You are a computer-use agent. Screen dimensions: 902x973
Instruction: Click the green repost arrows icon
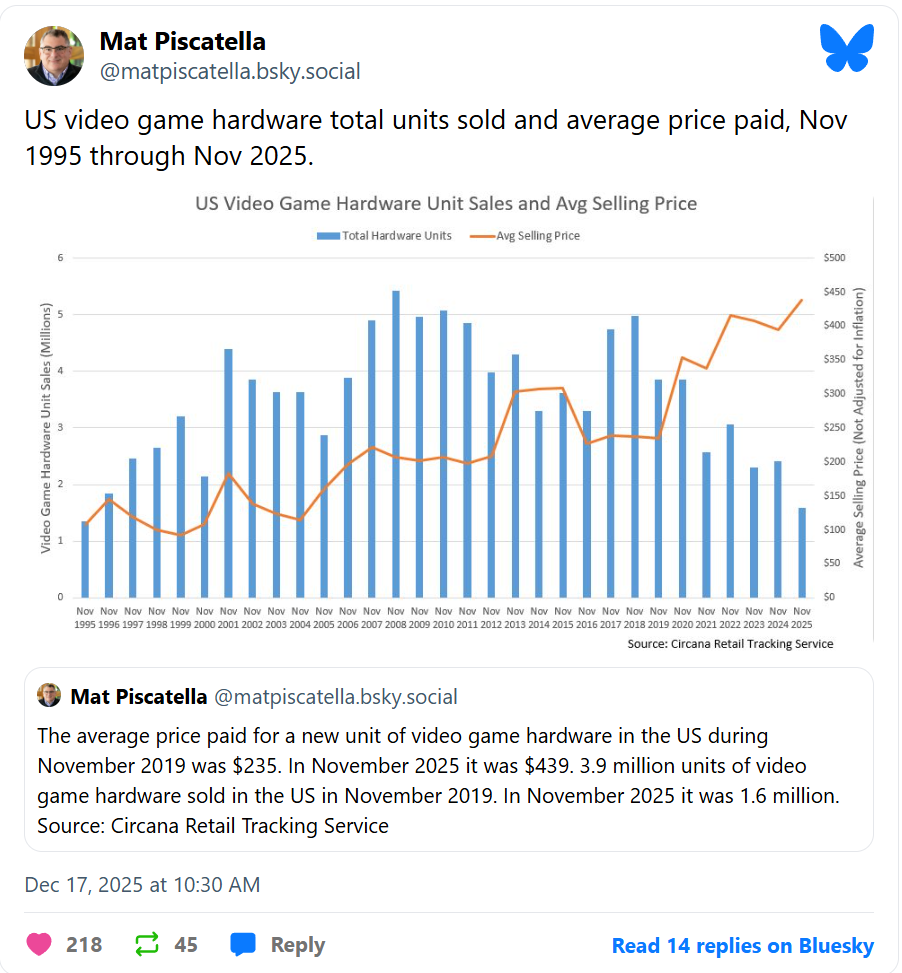pyautogui.click(x=146, y=944)
